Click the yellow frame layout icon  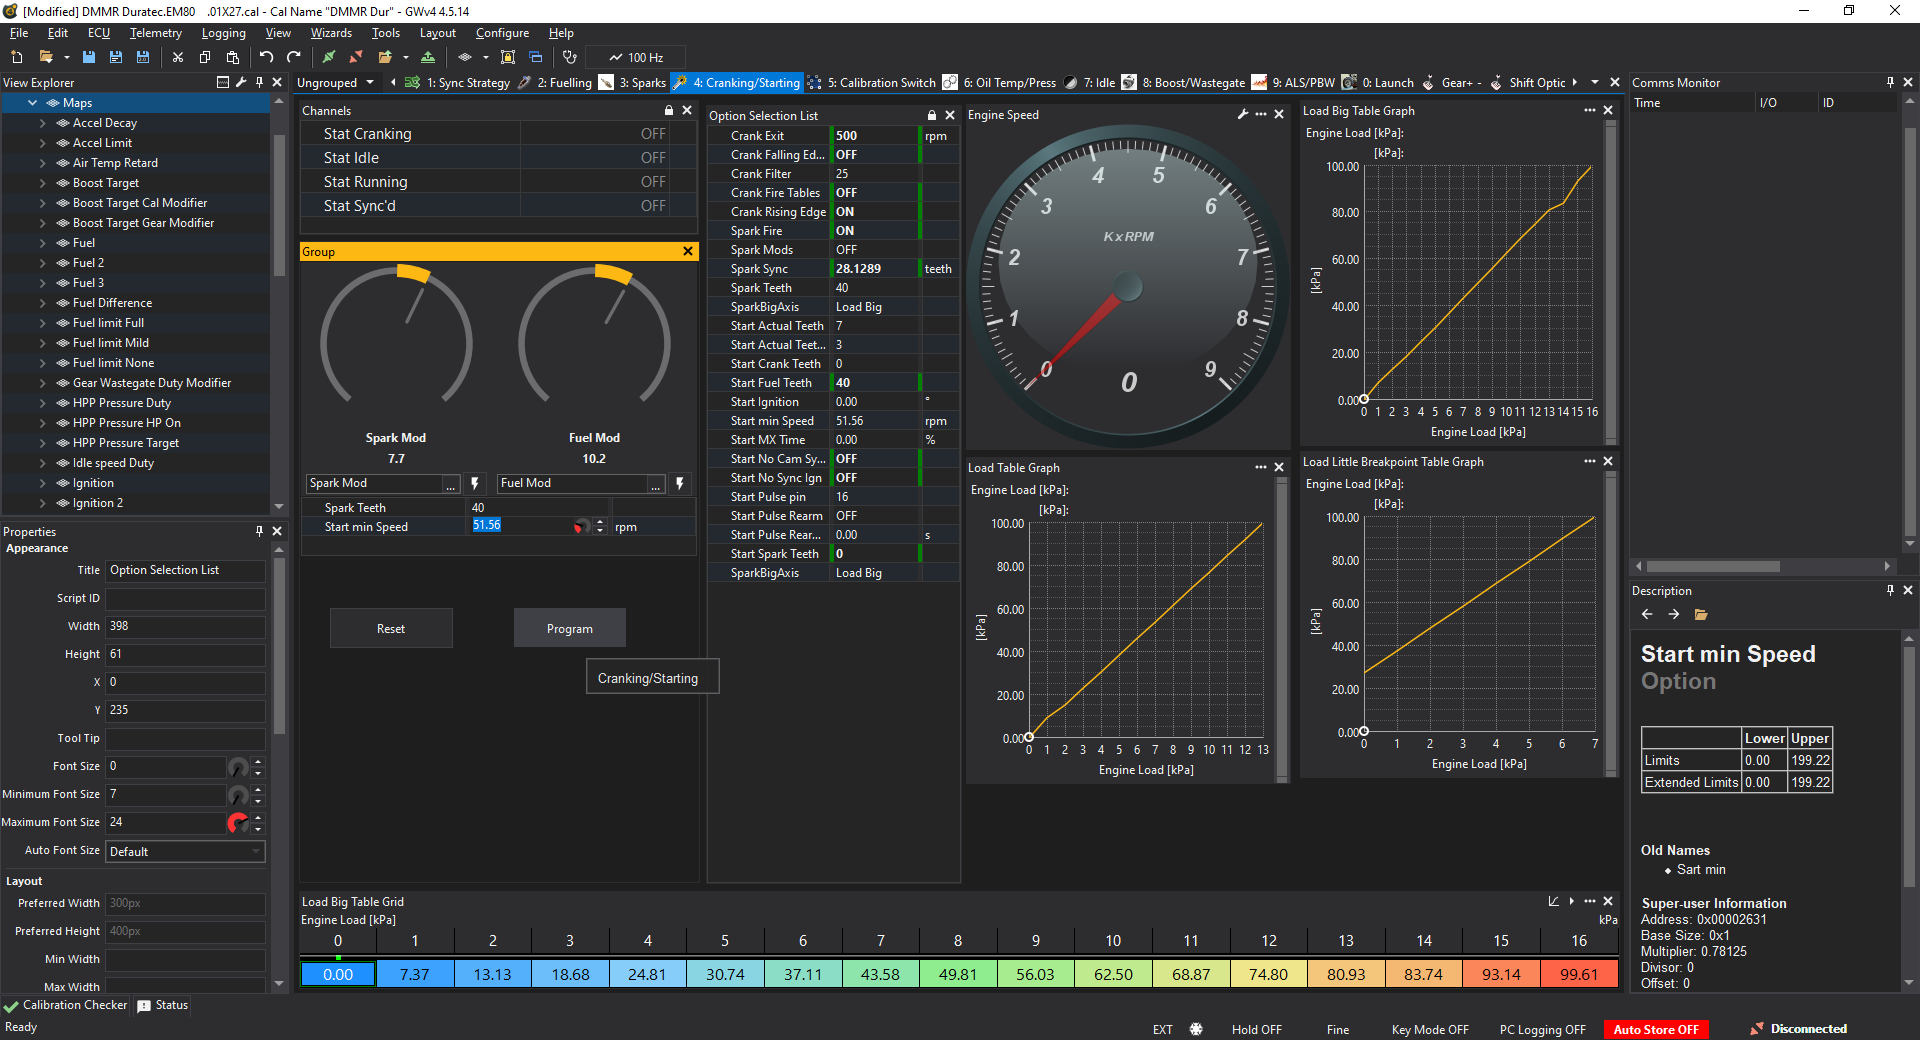click(508, 57)
